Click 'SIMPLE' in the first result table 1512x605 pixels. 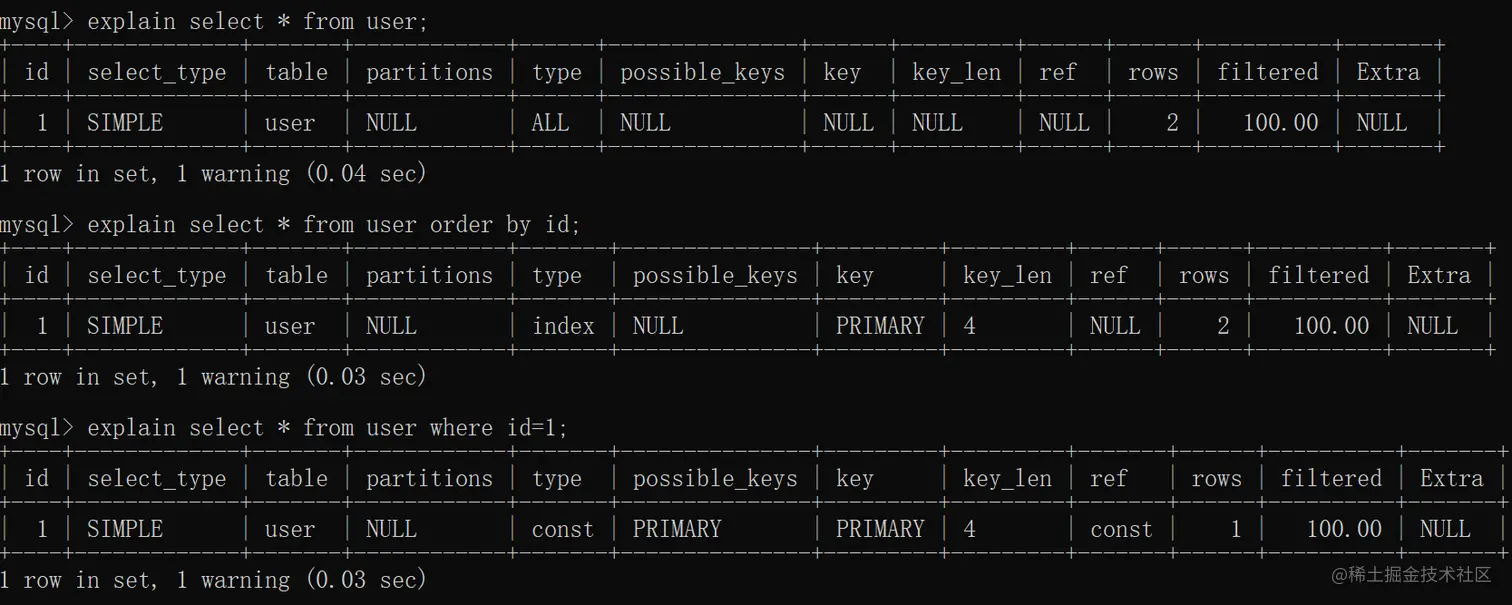click(x=125, y=122)
